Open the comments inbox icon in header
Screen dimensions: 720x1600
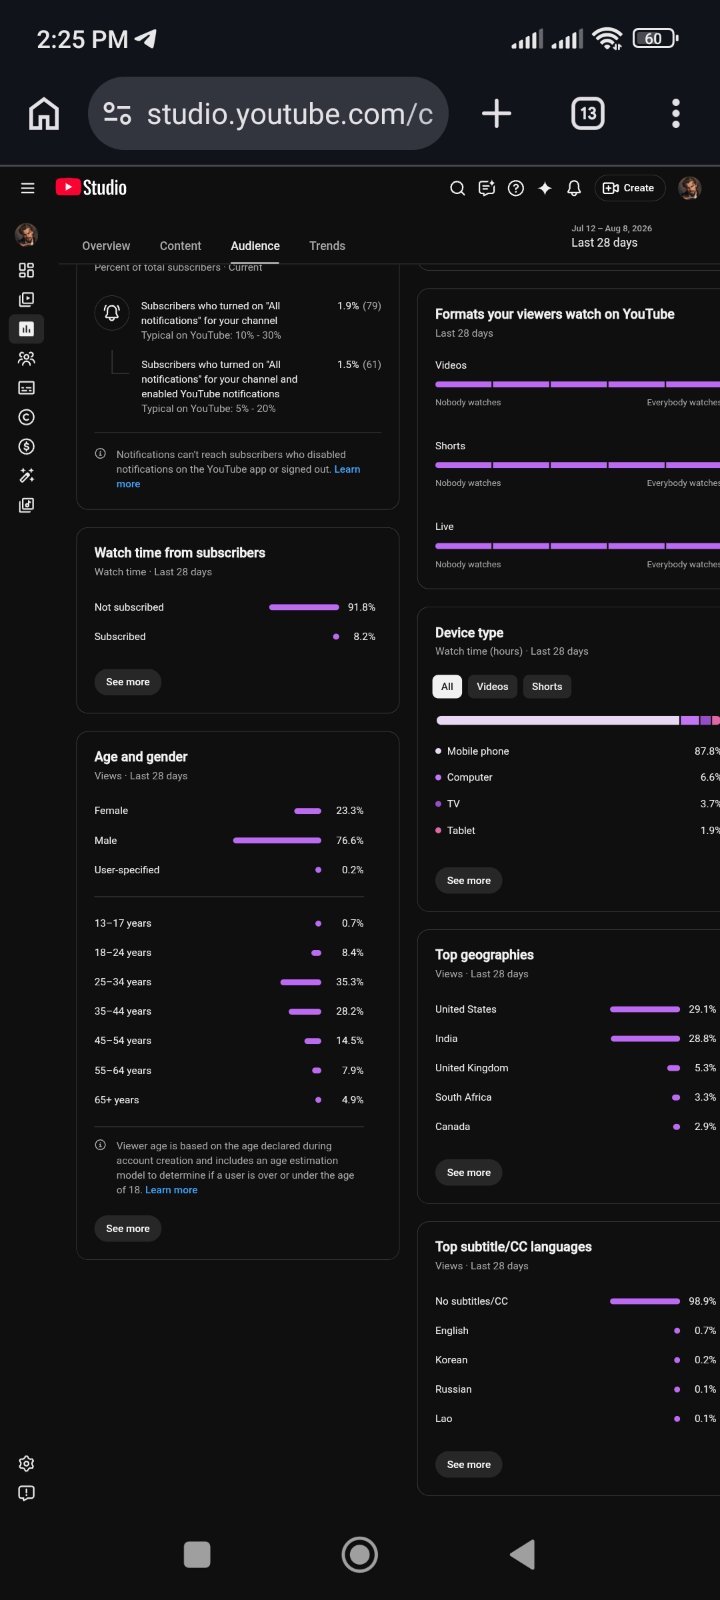487,188
